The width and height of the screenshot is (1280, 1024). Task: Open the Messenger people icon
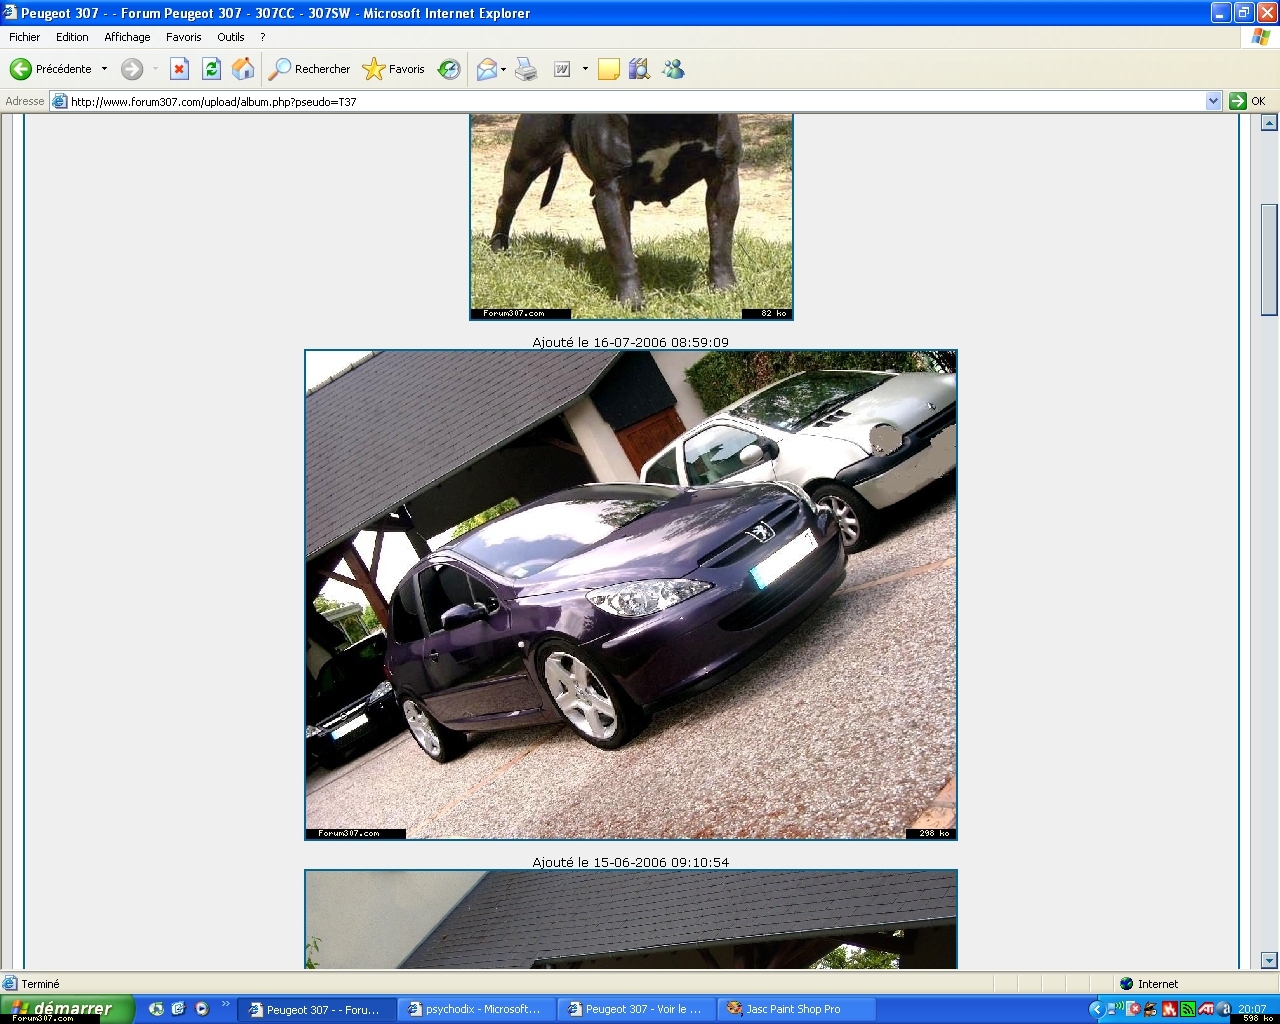[673, 69]
